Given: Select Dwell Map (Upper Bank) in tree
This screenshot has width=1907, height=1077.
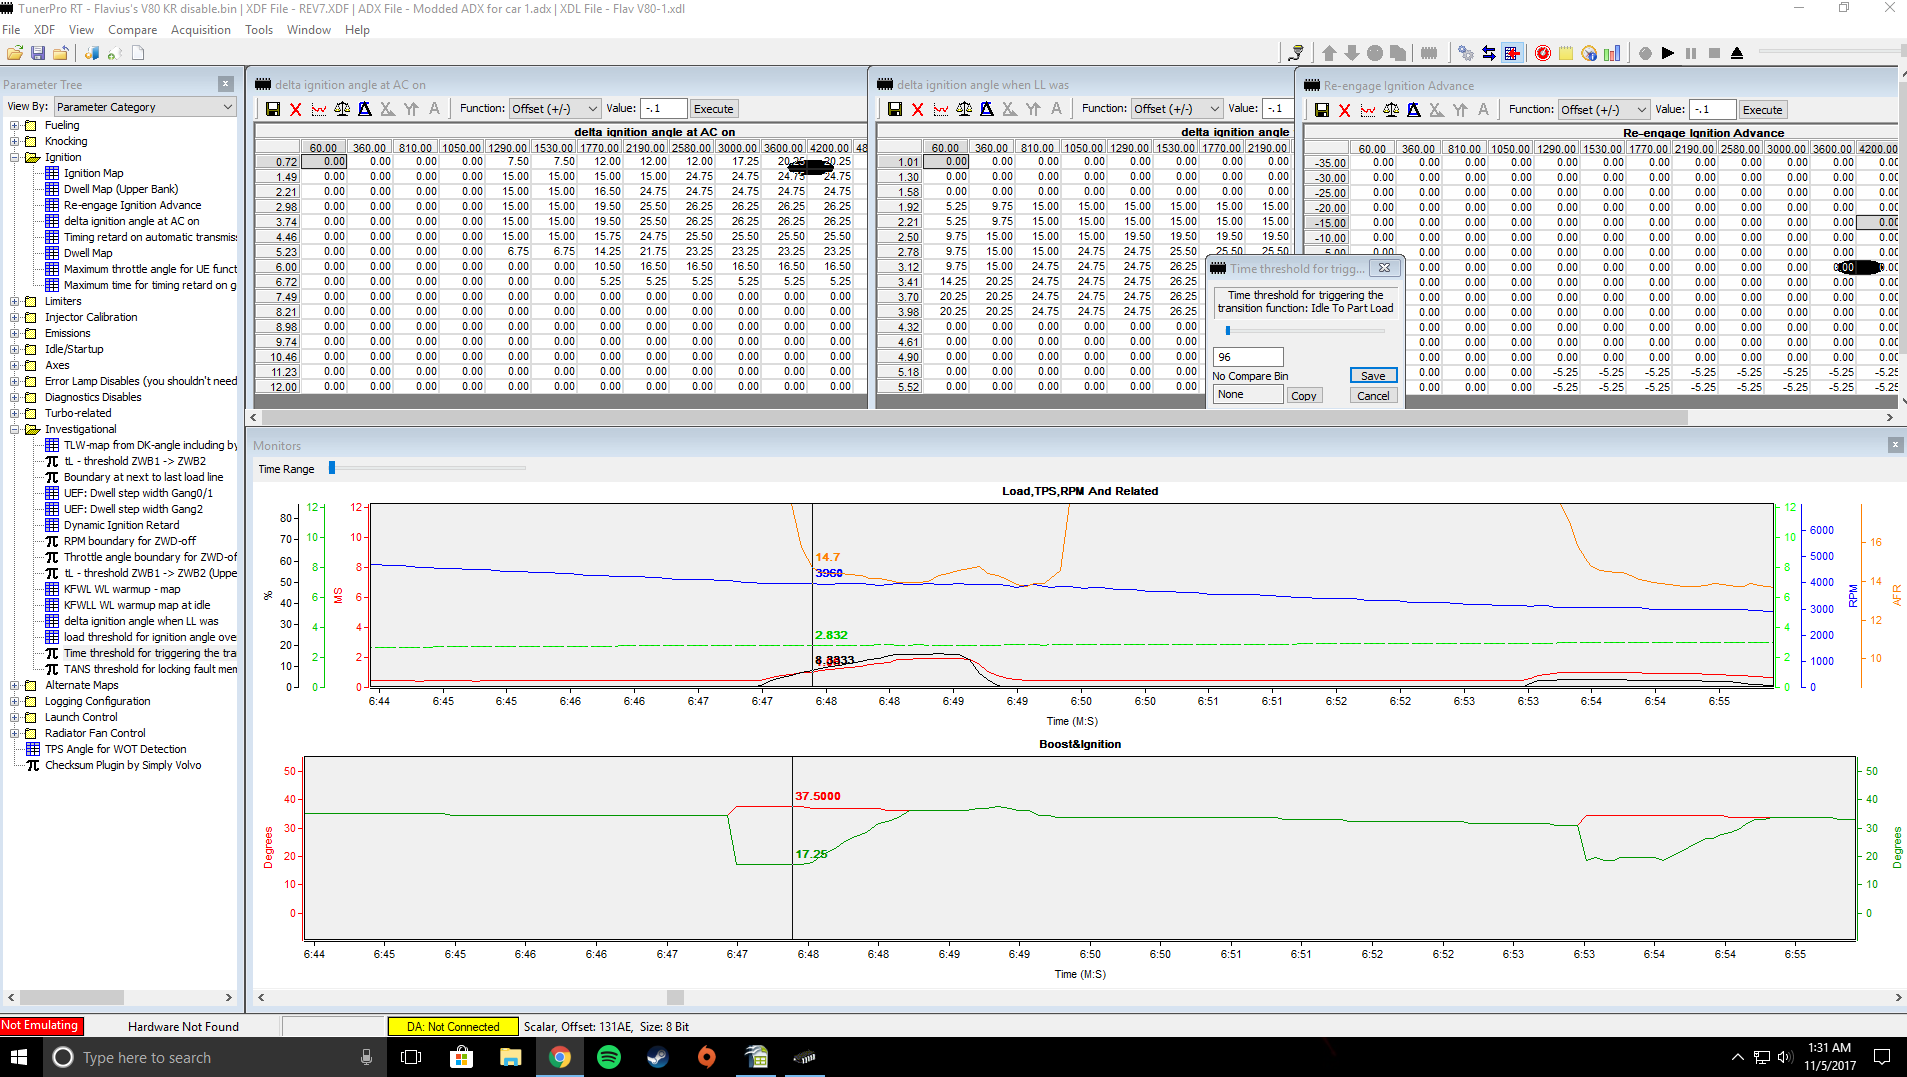Looking at the screenshot, I should [121, 189].
